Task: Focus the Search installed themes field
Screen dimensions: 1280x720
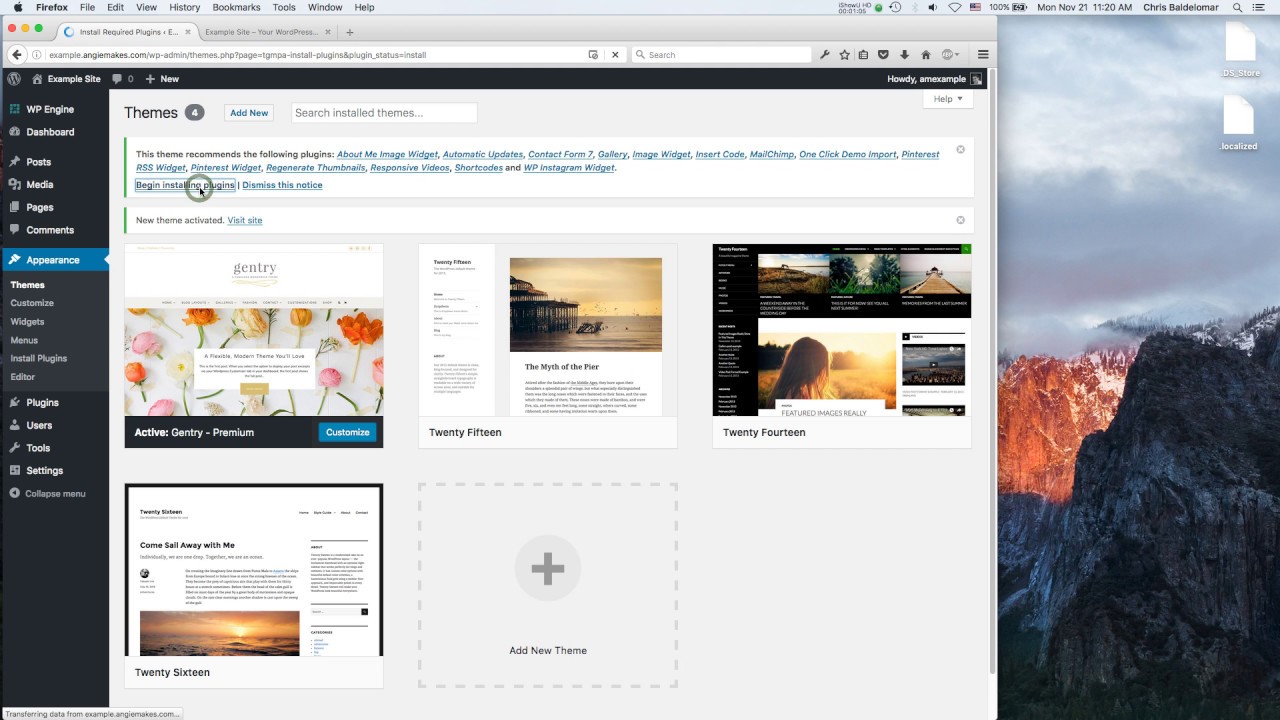Action: point(384,113)
